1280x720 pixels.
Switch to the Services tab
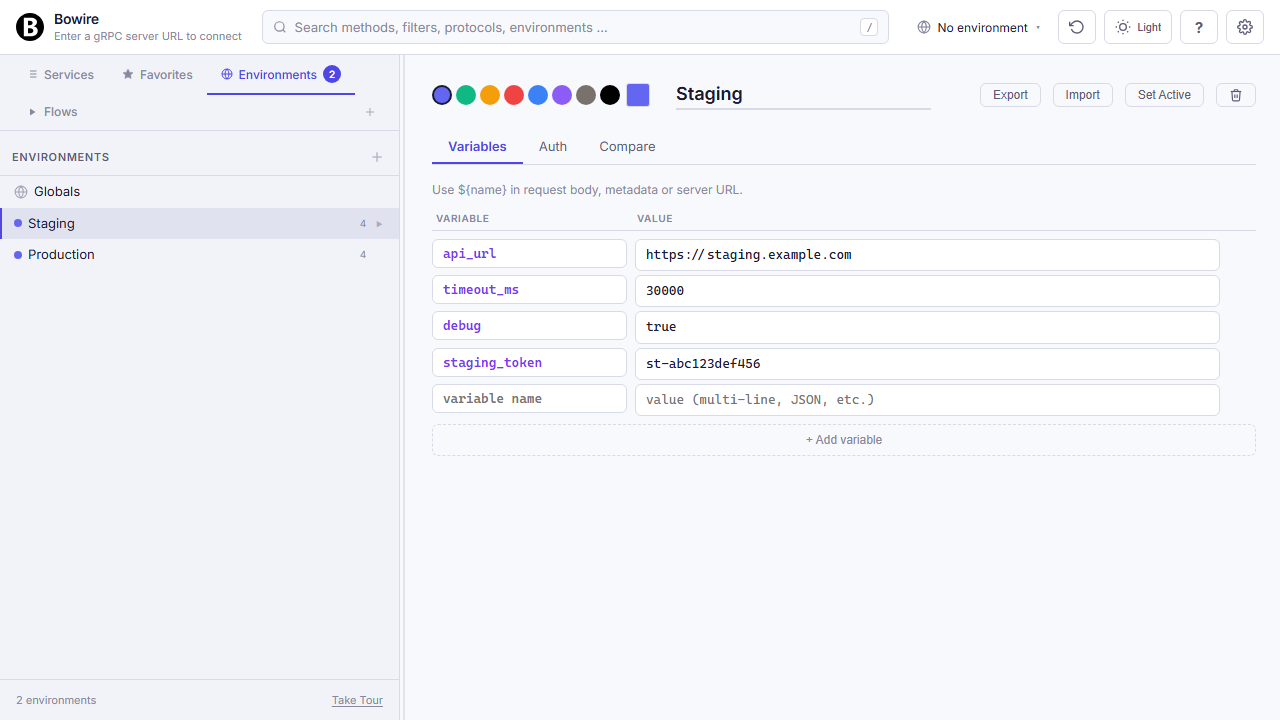coord(61,75)
